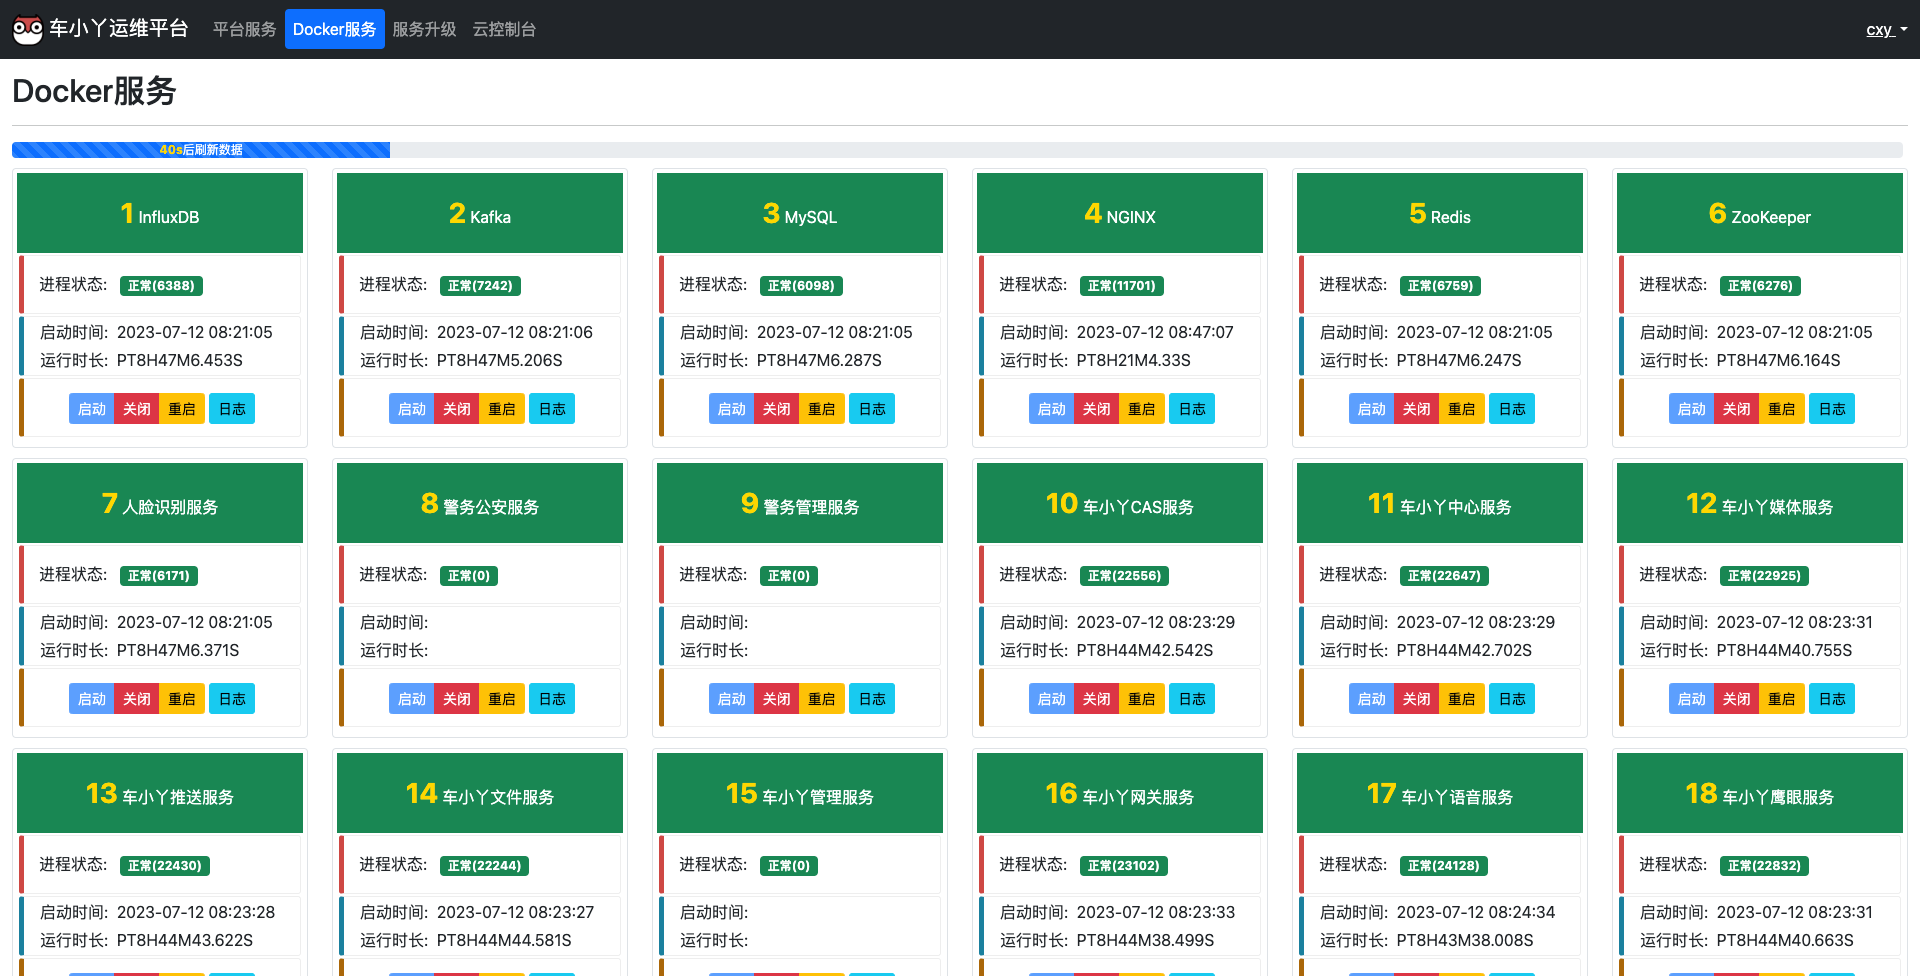Click the 车小丫 logo icon
The width and height of the screenshot is (1920, 976).
click(27, 29)
